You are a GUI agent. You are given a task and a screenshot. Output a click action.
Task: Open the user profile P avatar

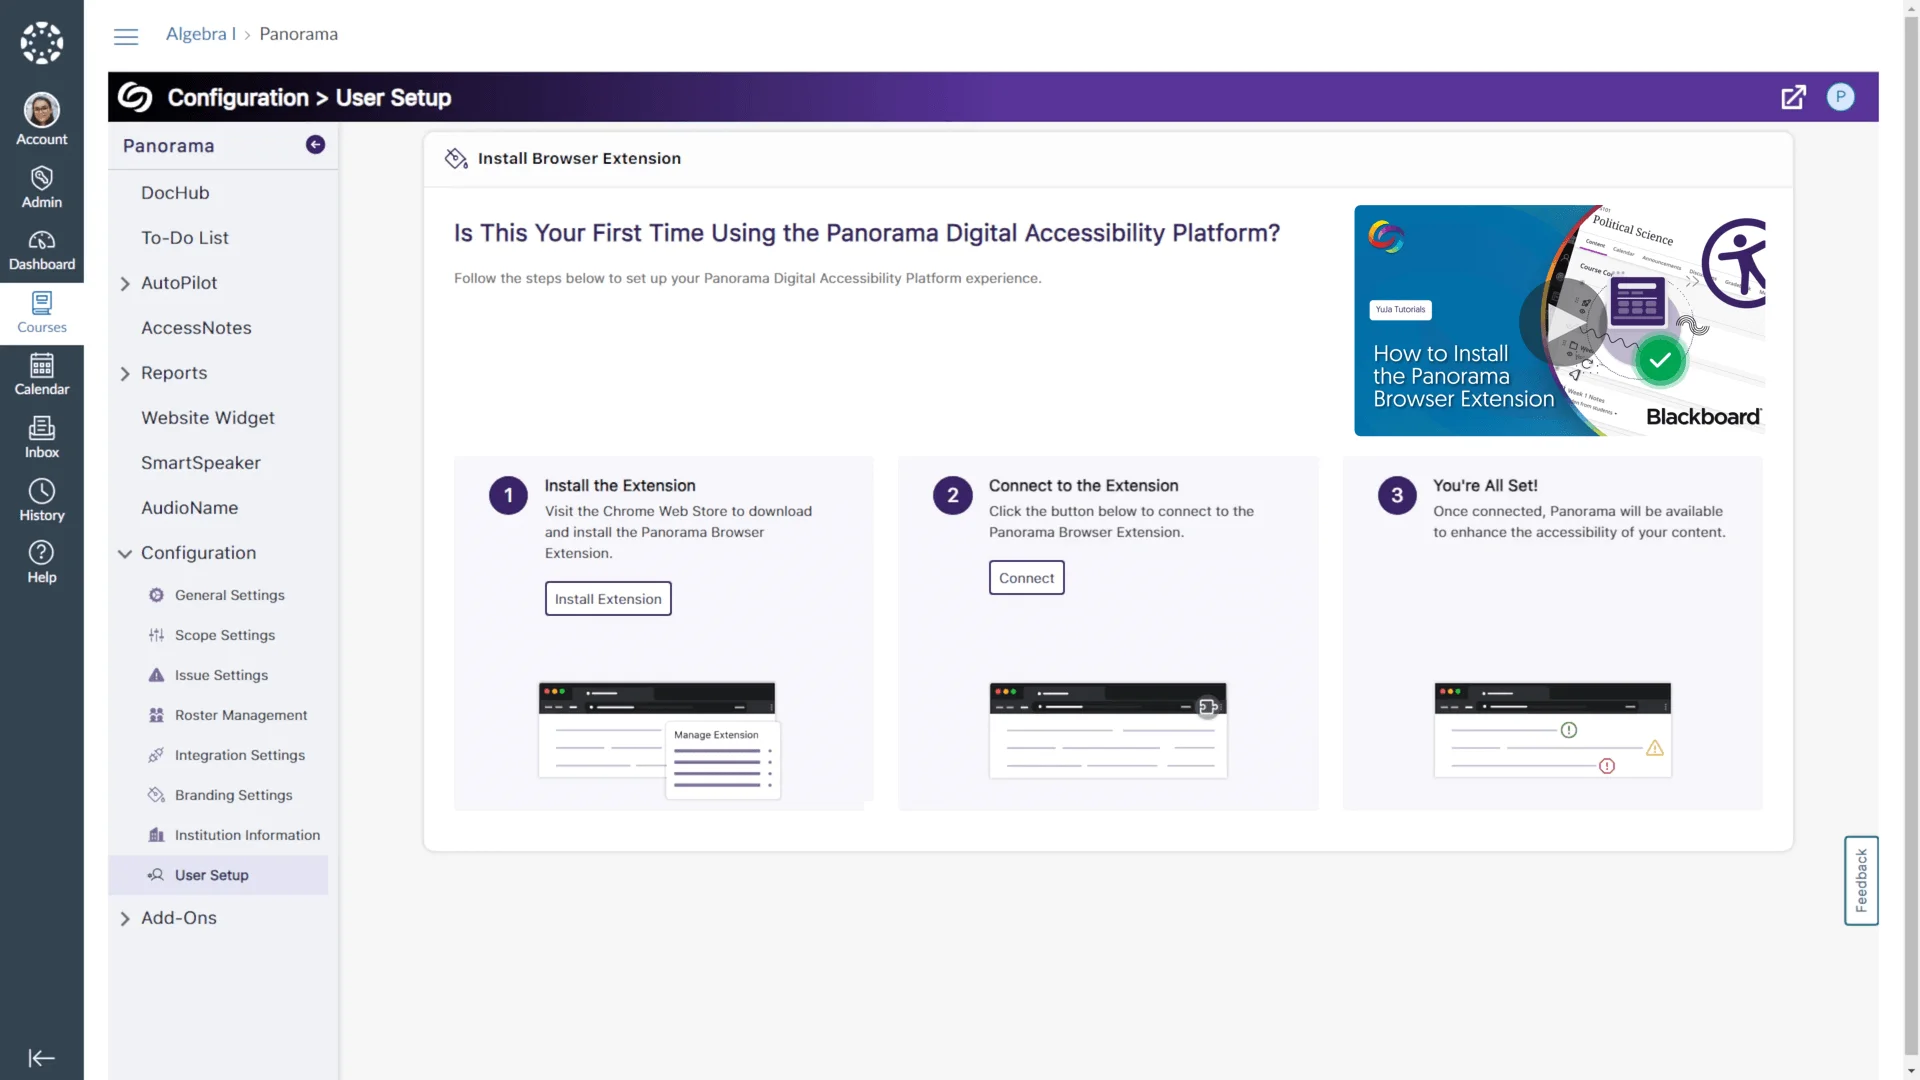1840,97
